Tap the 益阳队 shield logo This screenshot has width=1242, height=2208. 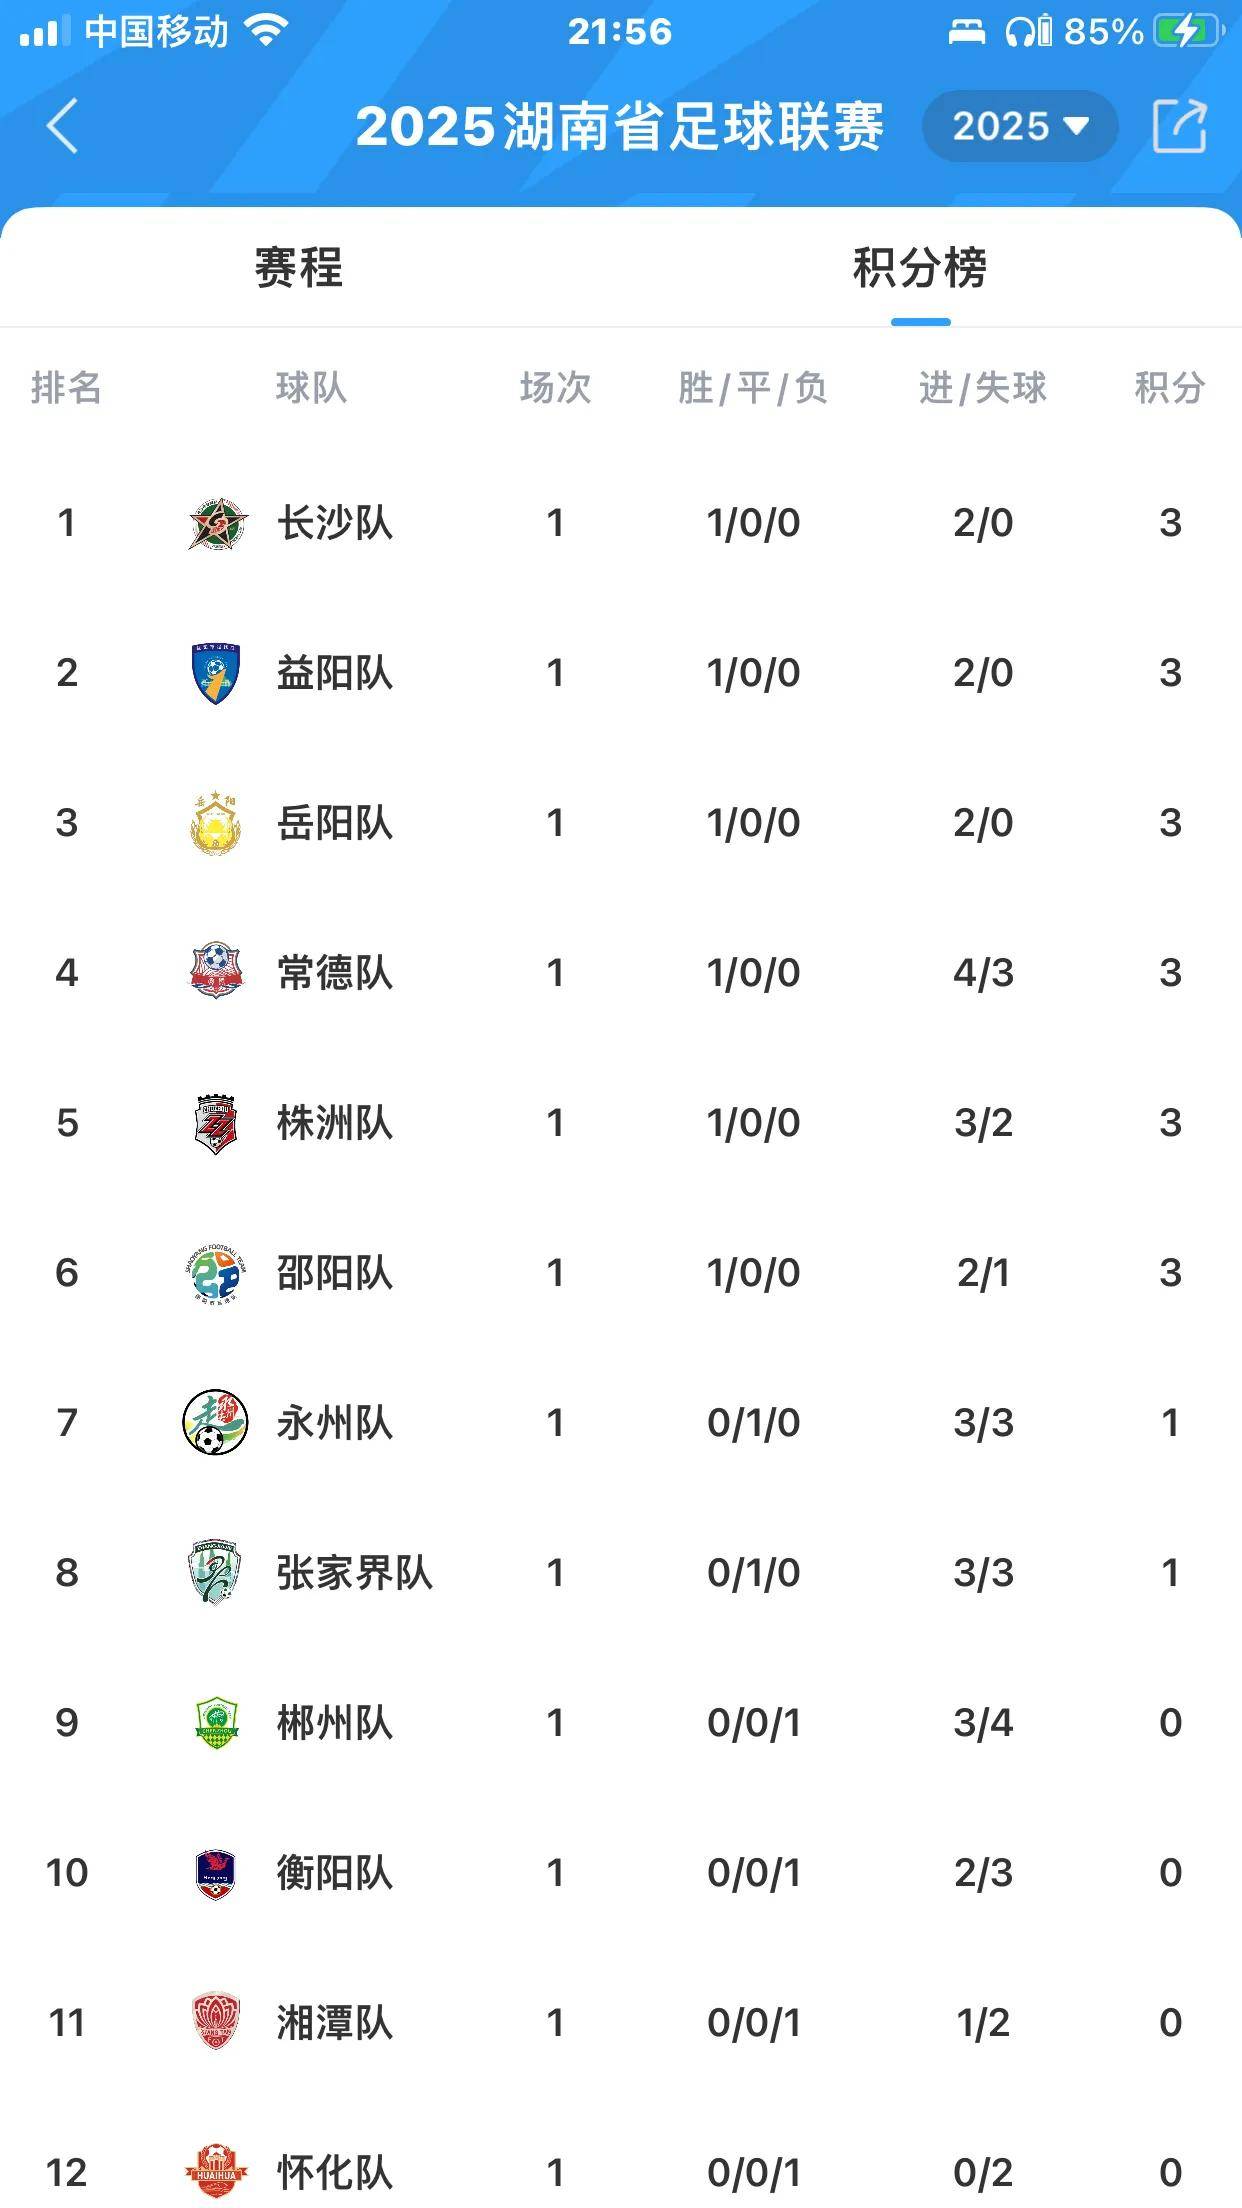coord(216,673)
